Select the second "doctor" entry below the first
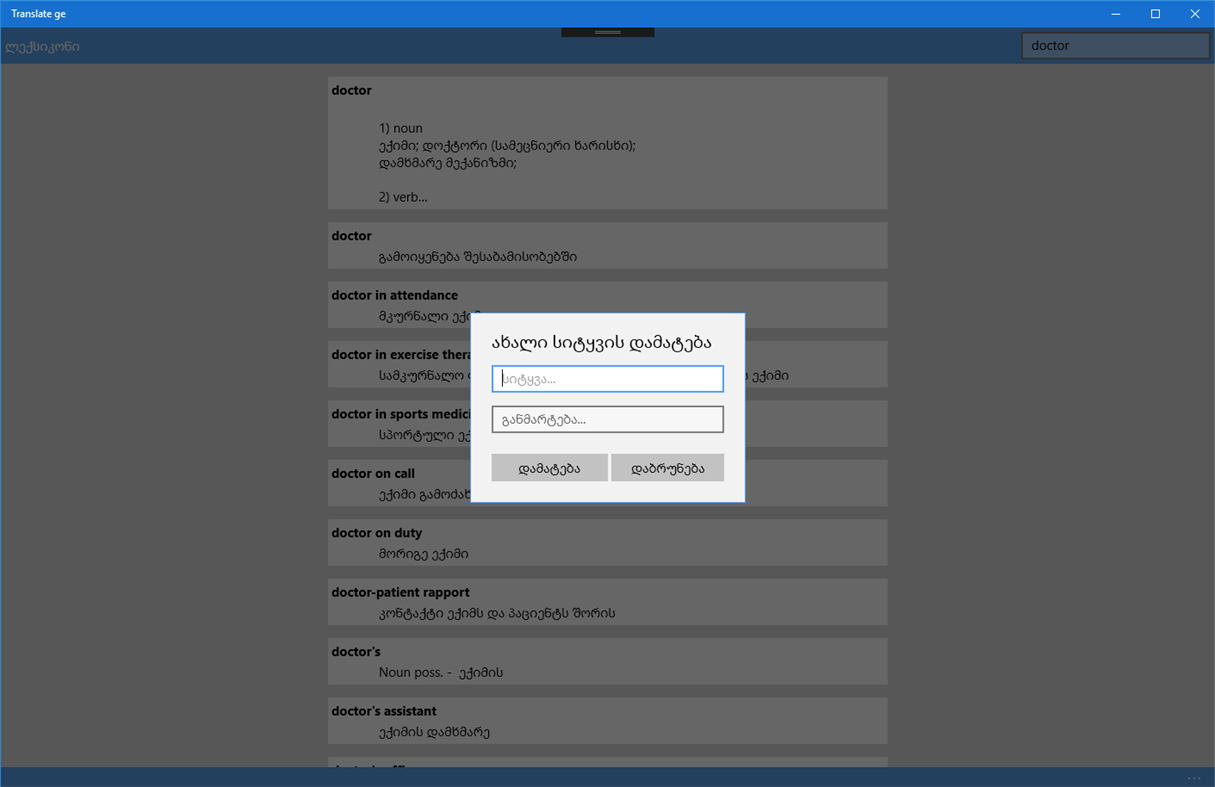This screenshot has height=787, width=1215. click(607, 245)
